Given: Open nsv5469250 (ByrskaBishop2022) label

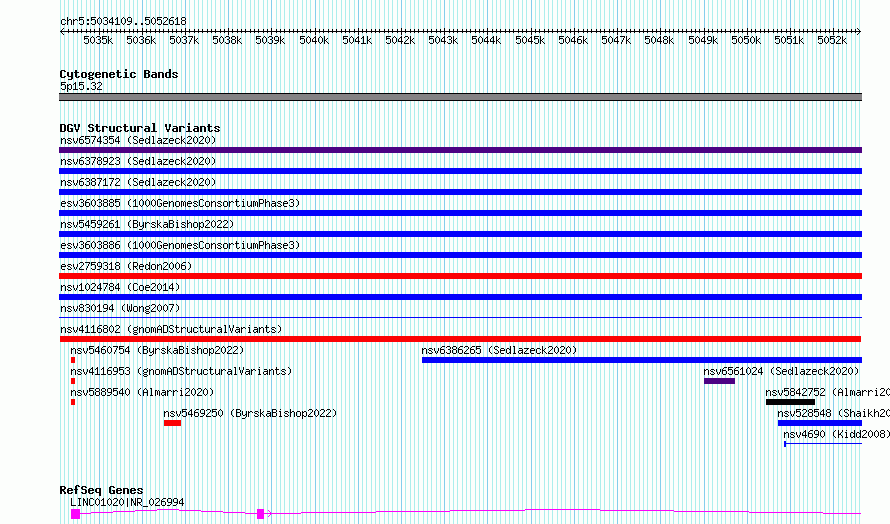Looking at the screenshot, I should (x=250, y=413).
